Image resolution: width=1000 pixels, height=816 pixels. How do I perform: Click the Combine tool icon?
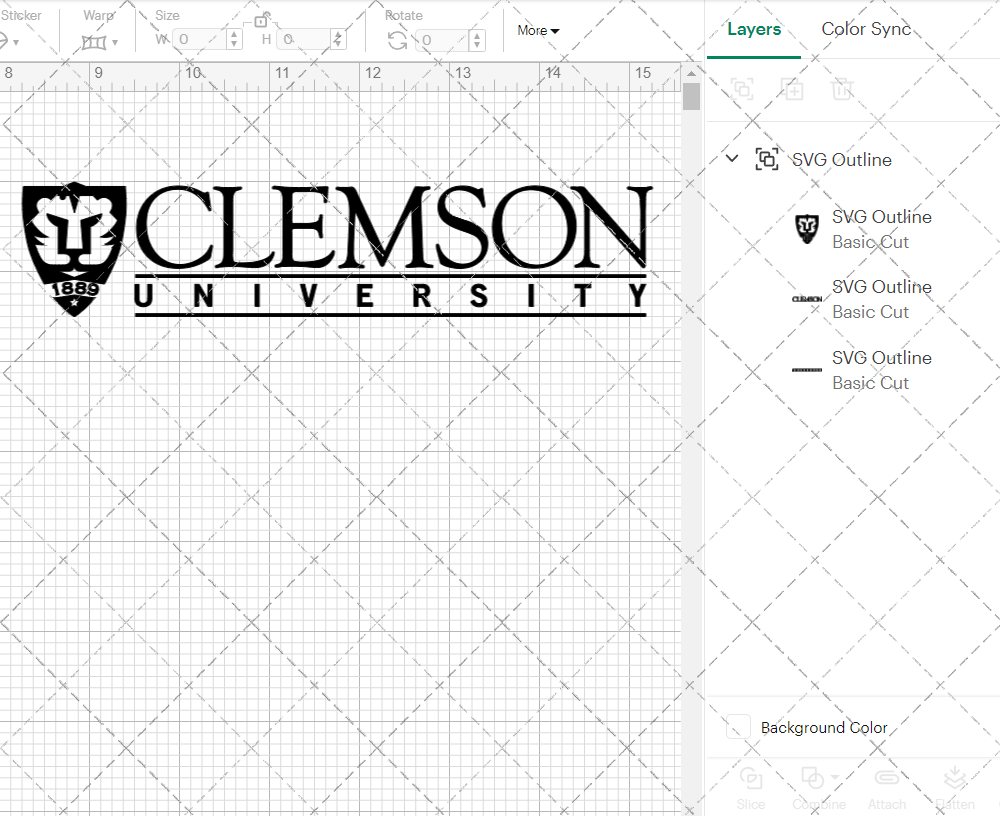point(814,777)
